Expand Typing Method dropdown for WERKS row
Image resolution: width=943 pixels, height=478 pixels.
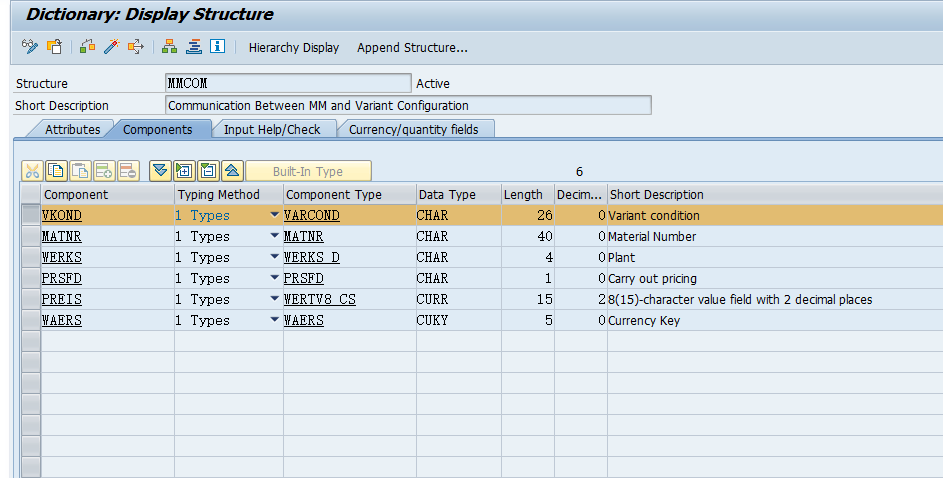[275, 257]
